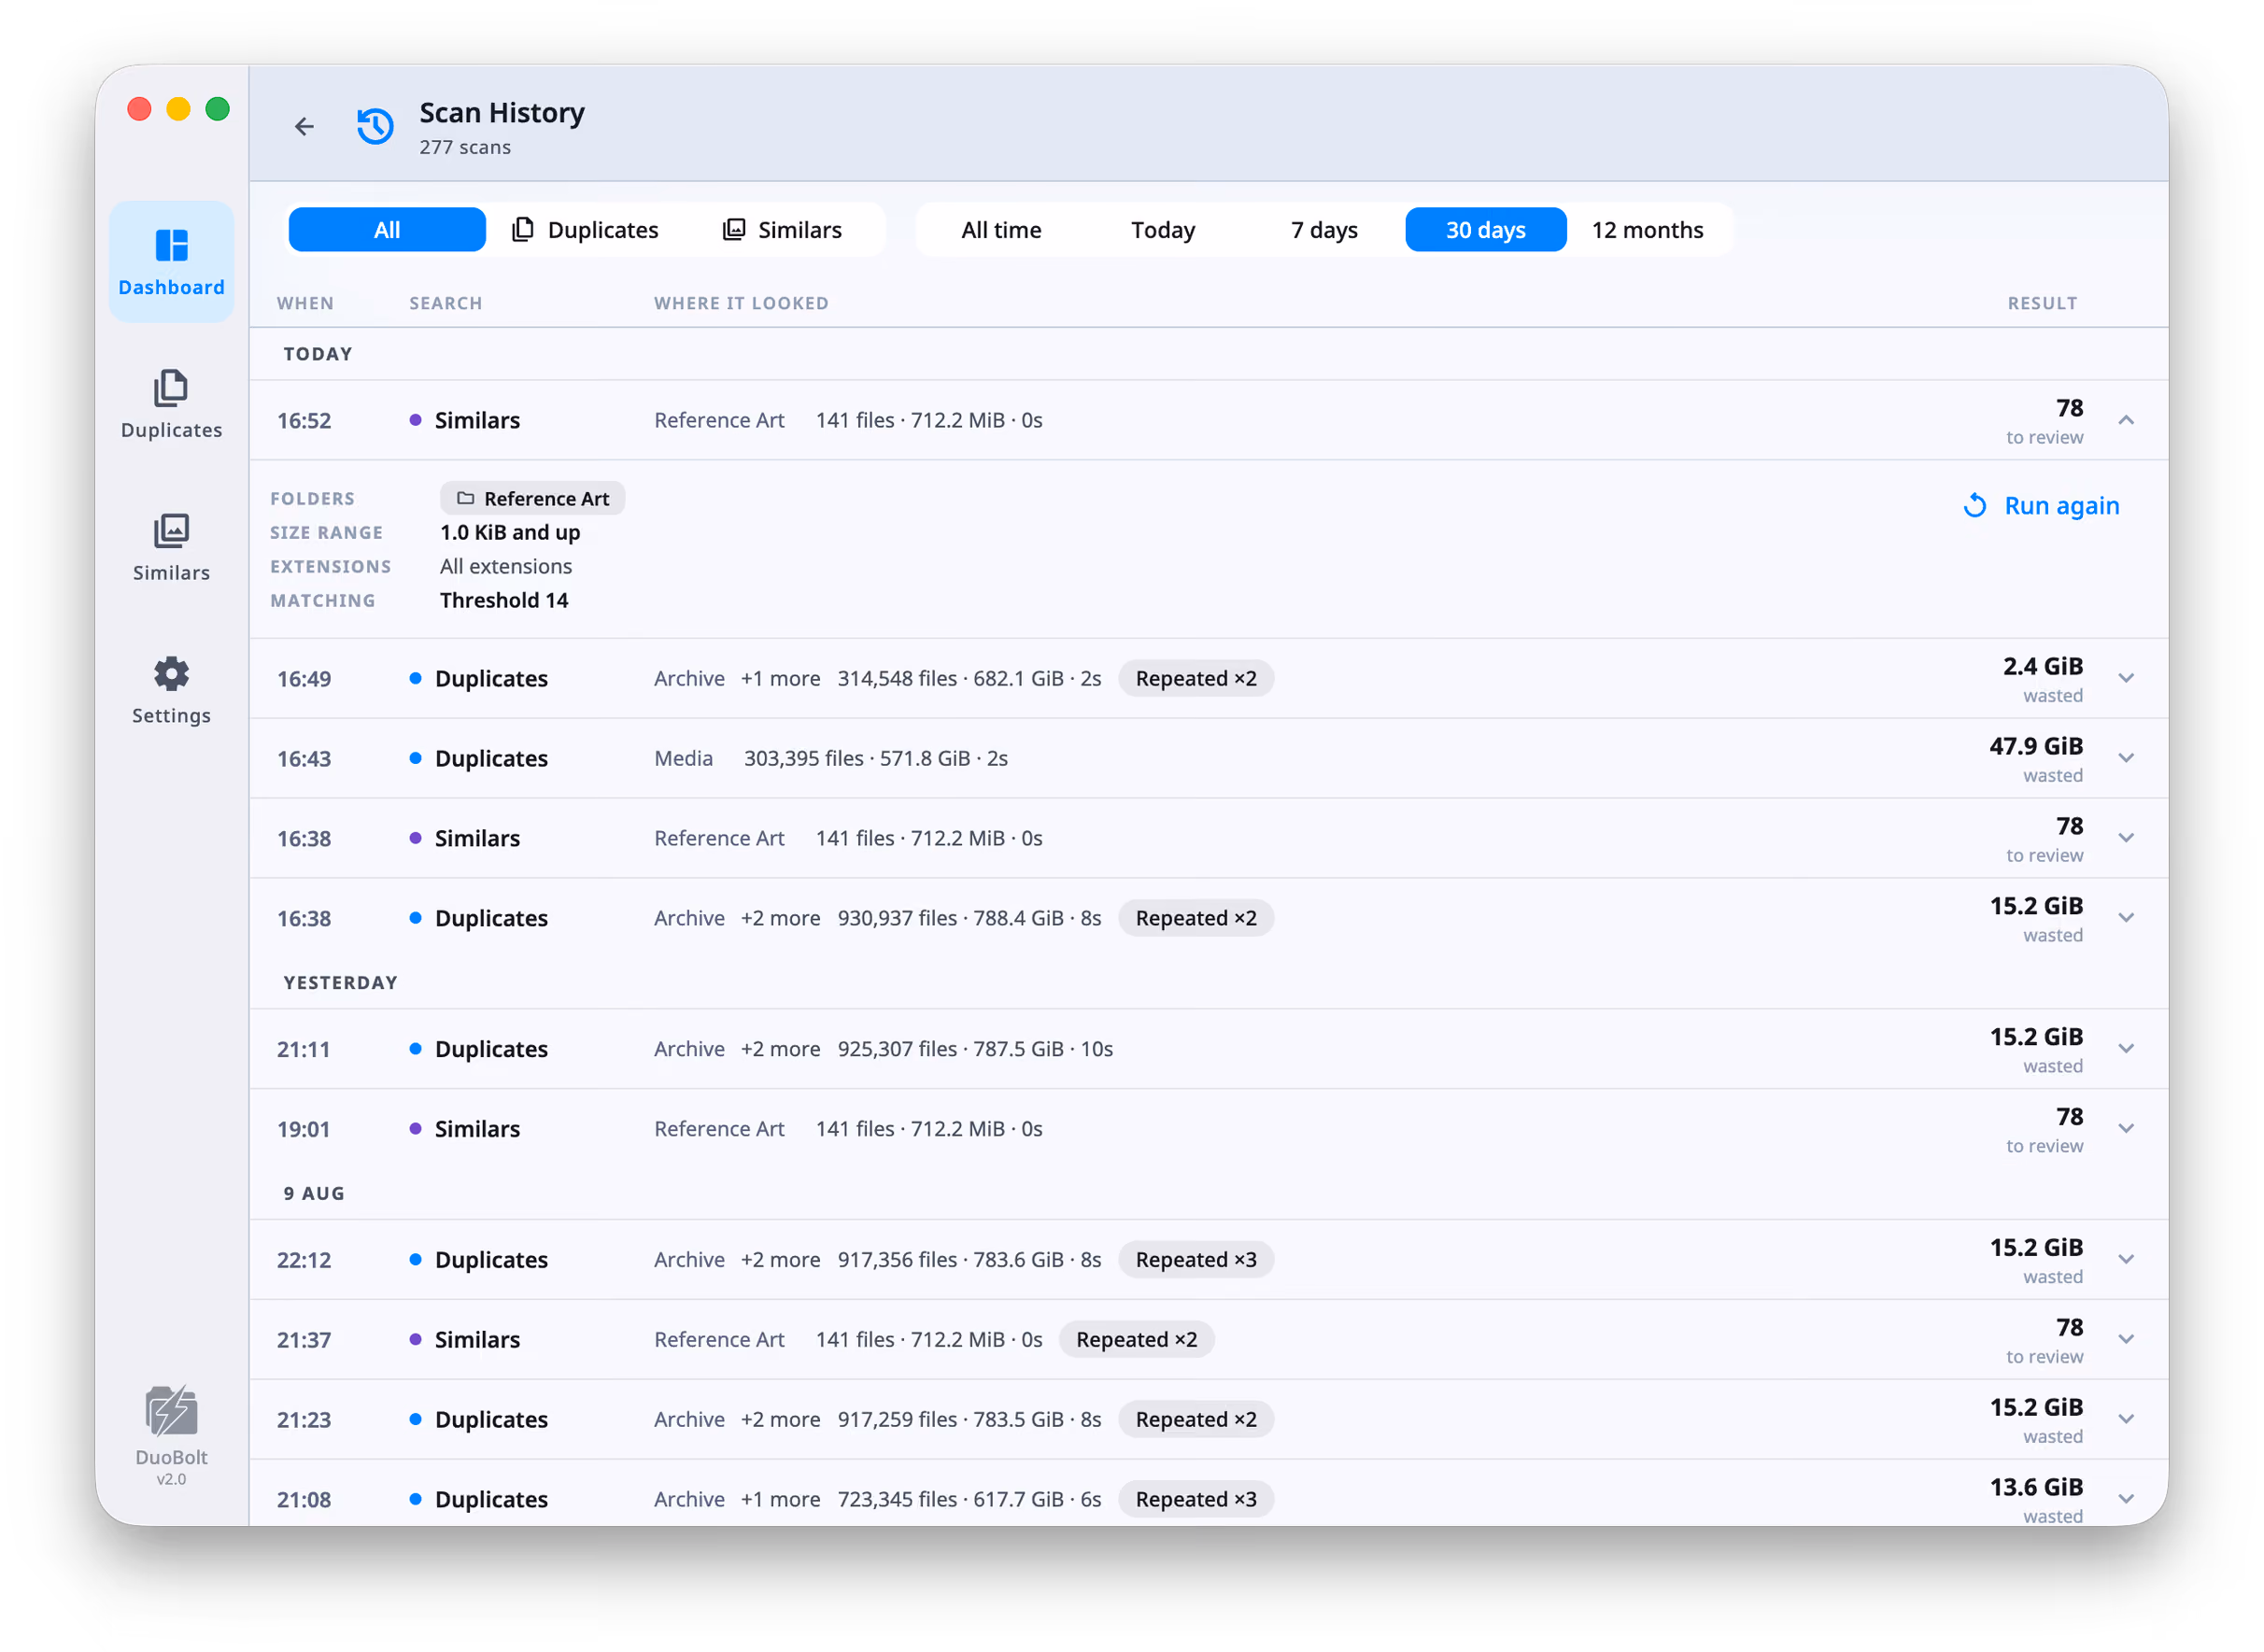Expand the 21:08 Duplicates scan row

pyautogui.click(x=2126, y=1500)
